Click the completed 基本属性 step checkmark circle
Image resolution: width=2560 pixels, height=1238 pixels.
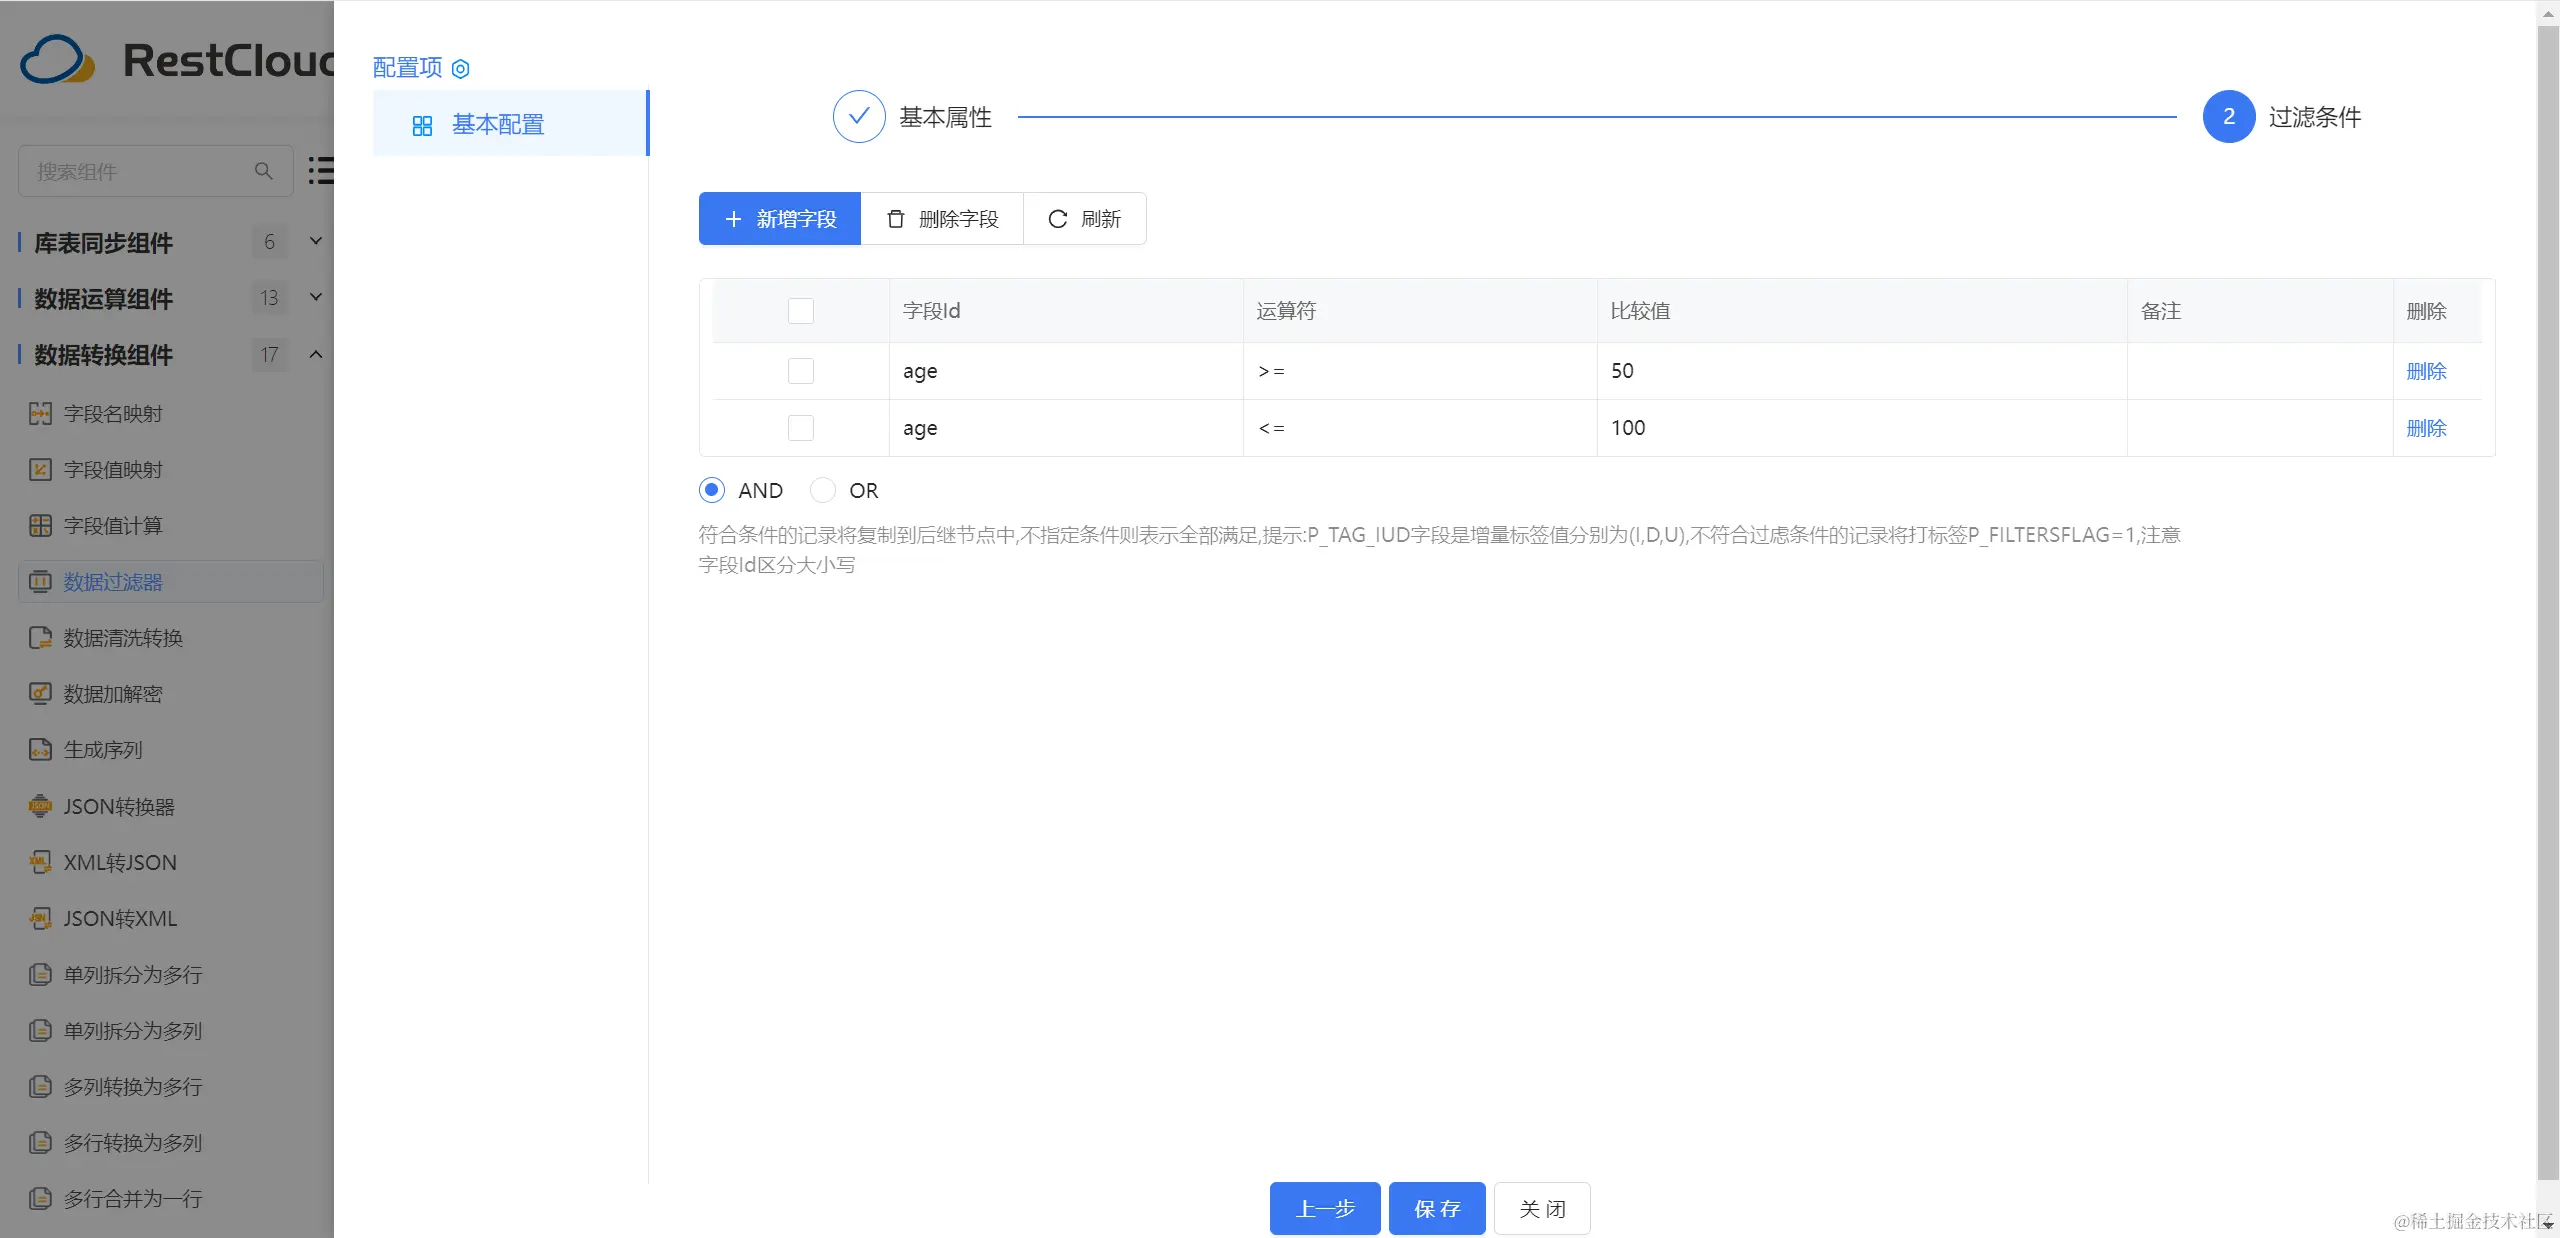pos(858,117)
